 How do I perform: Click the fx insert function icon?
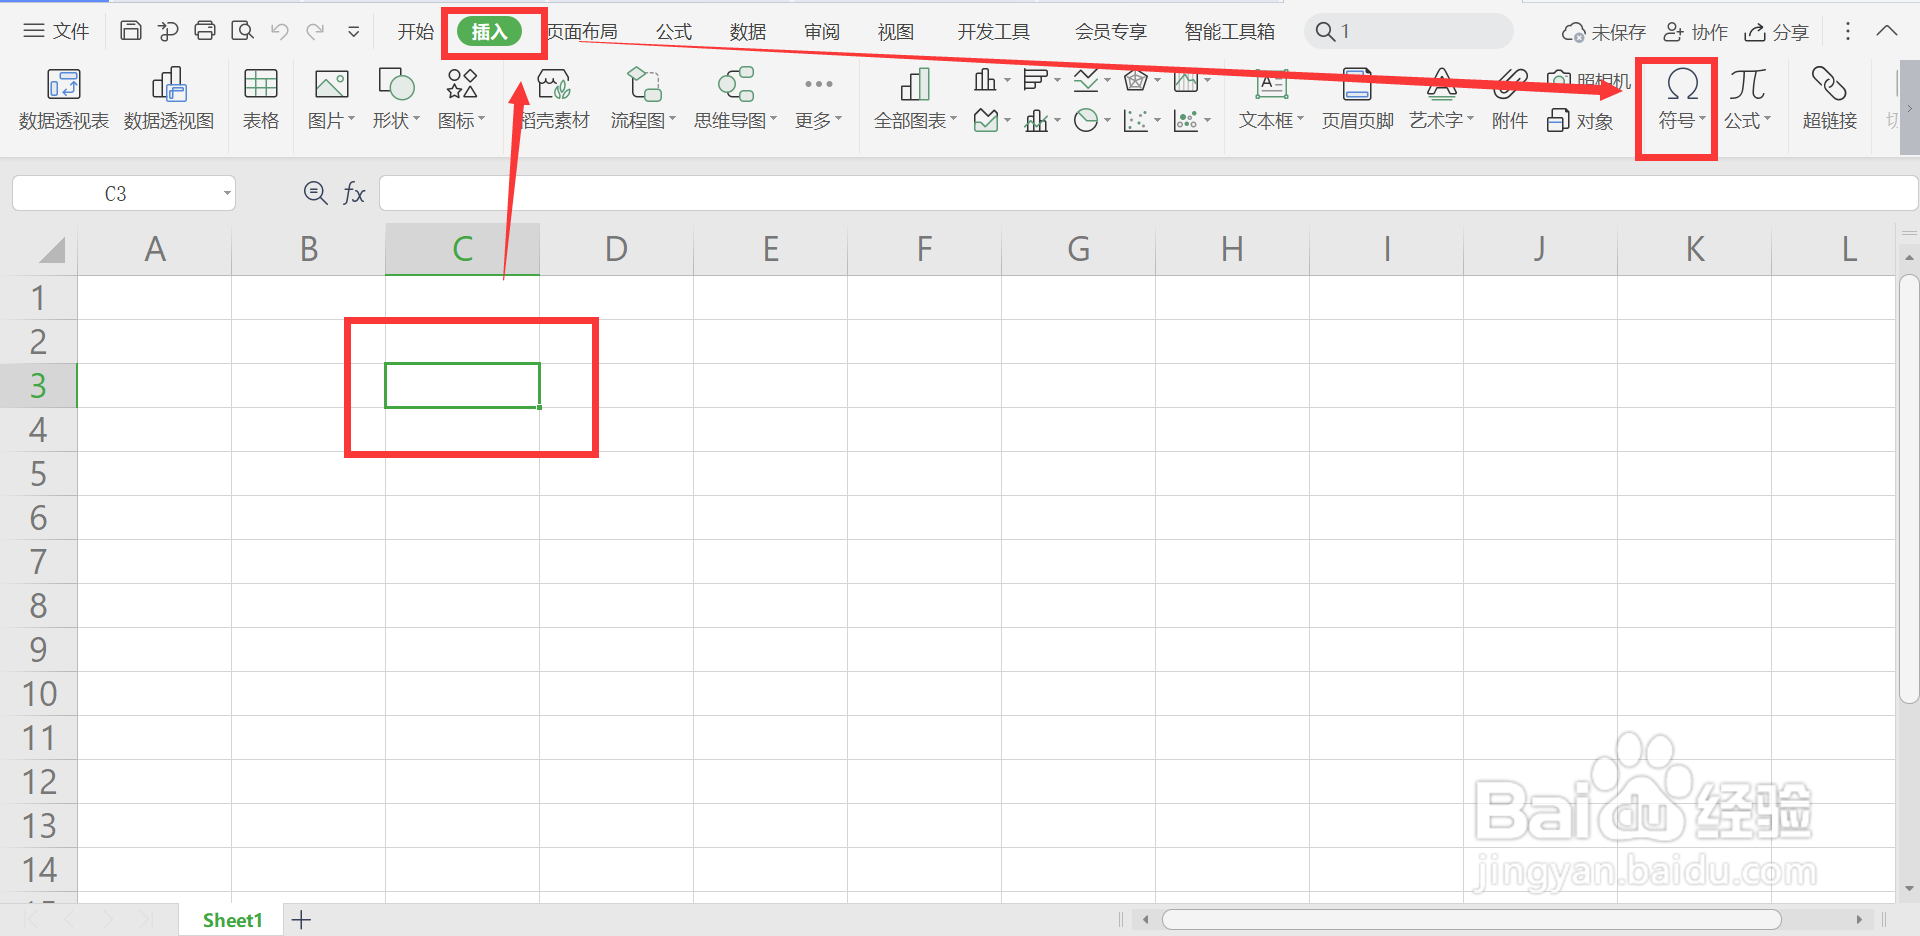click(x=354, y=193)
